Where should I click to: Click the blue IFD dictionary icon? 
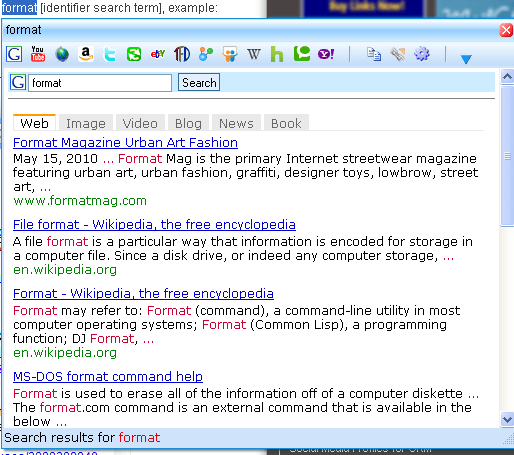click(x=182, y=54)
